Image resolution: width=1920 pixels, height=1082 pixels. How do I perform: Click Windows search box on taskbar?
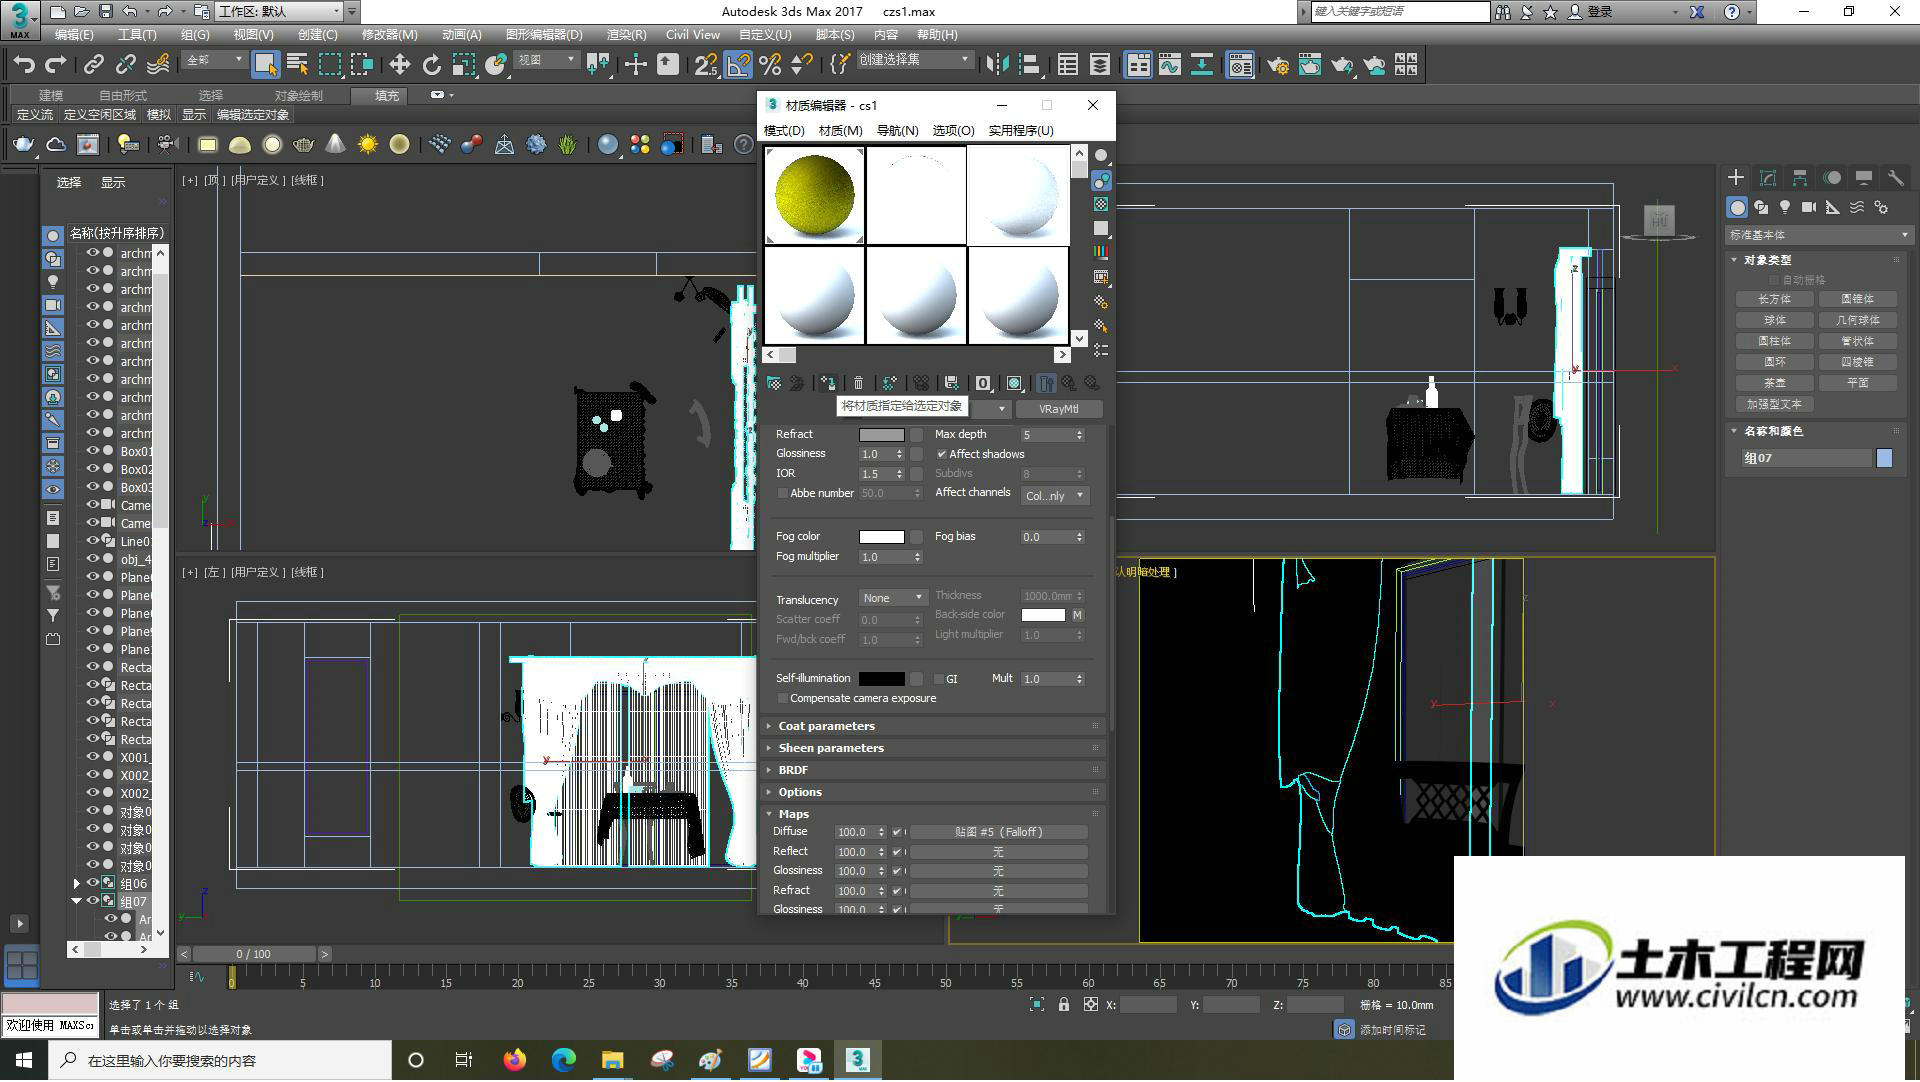(221, 1061)
